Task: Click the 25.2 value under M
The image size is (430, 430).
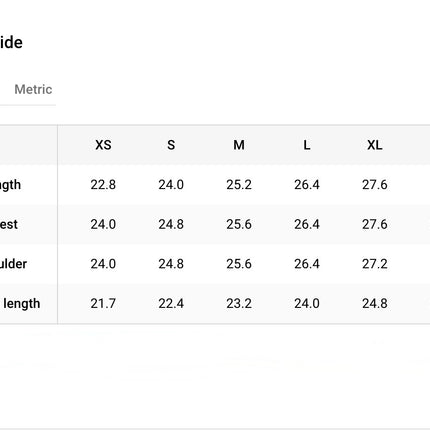Action: click(239, 185)
